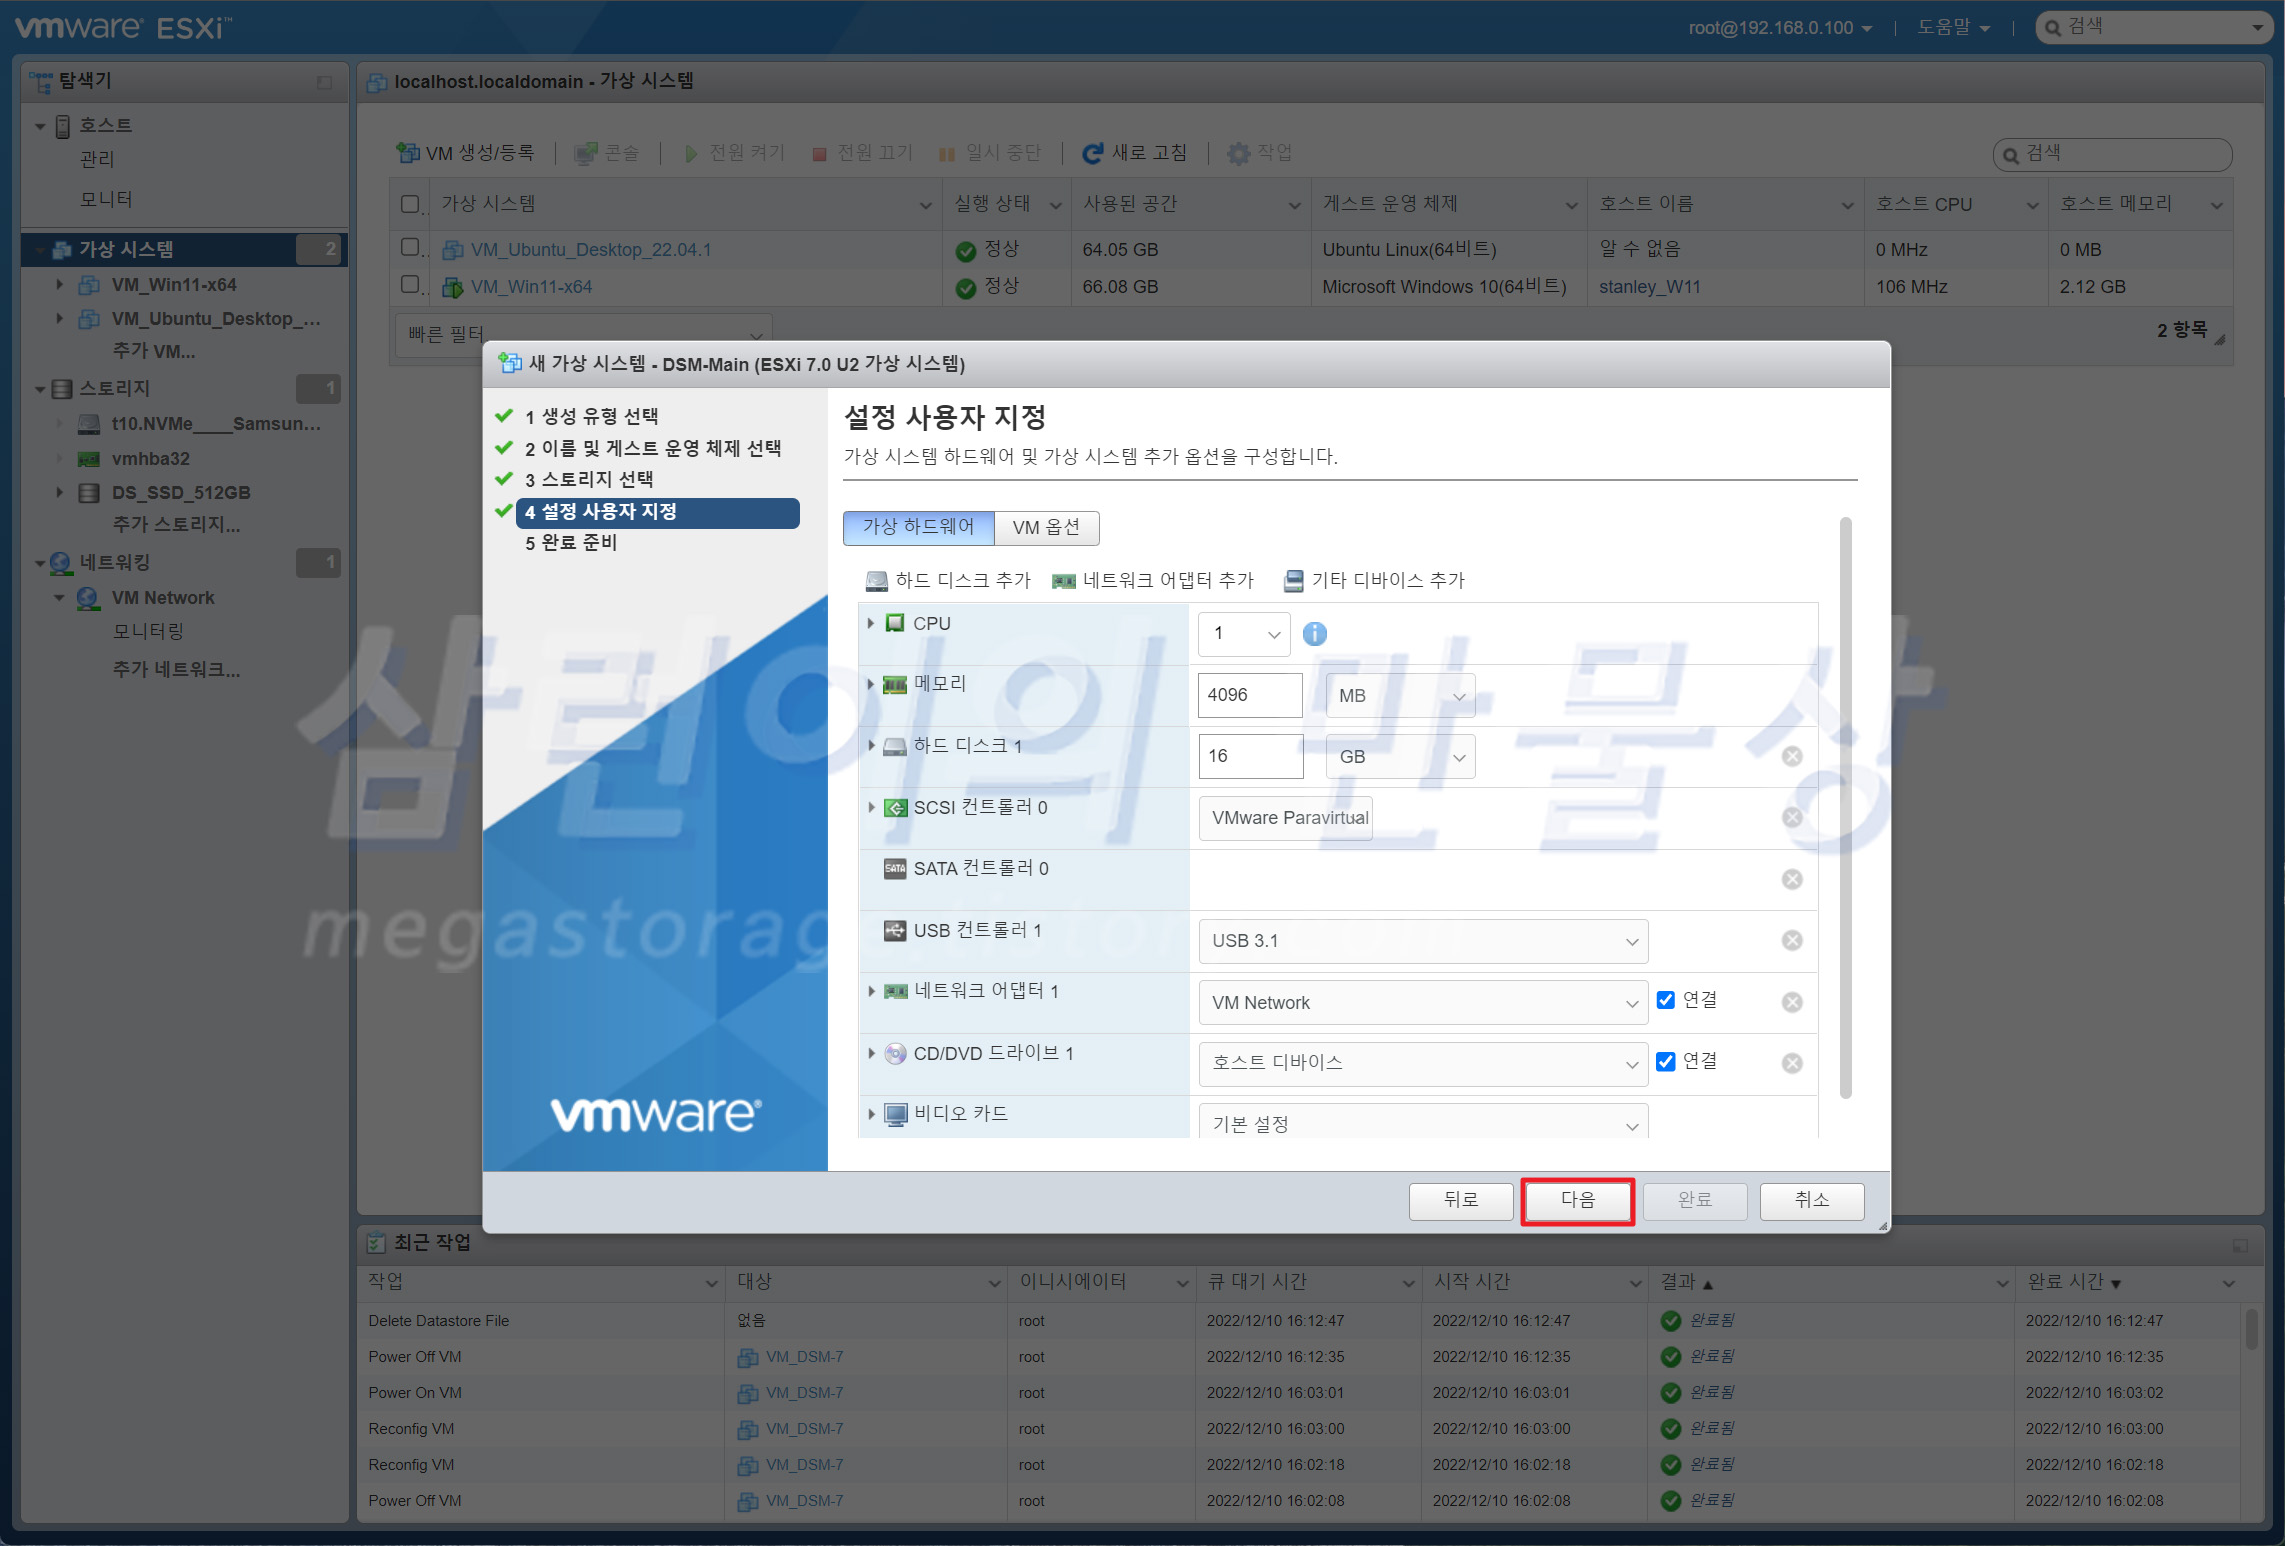Click the Next (다음) button
Image resolution: width=2285 pixels, height=1546 pixels.
click(1577, 1200)
